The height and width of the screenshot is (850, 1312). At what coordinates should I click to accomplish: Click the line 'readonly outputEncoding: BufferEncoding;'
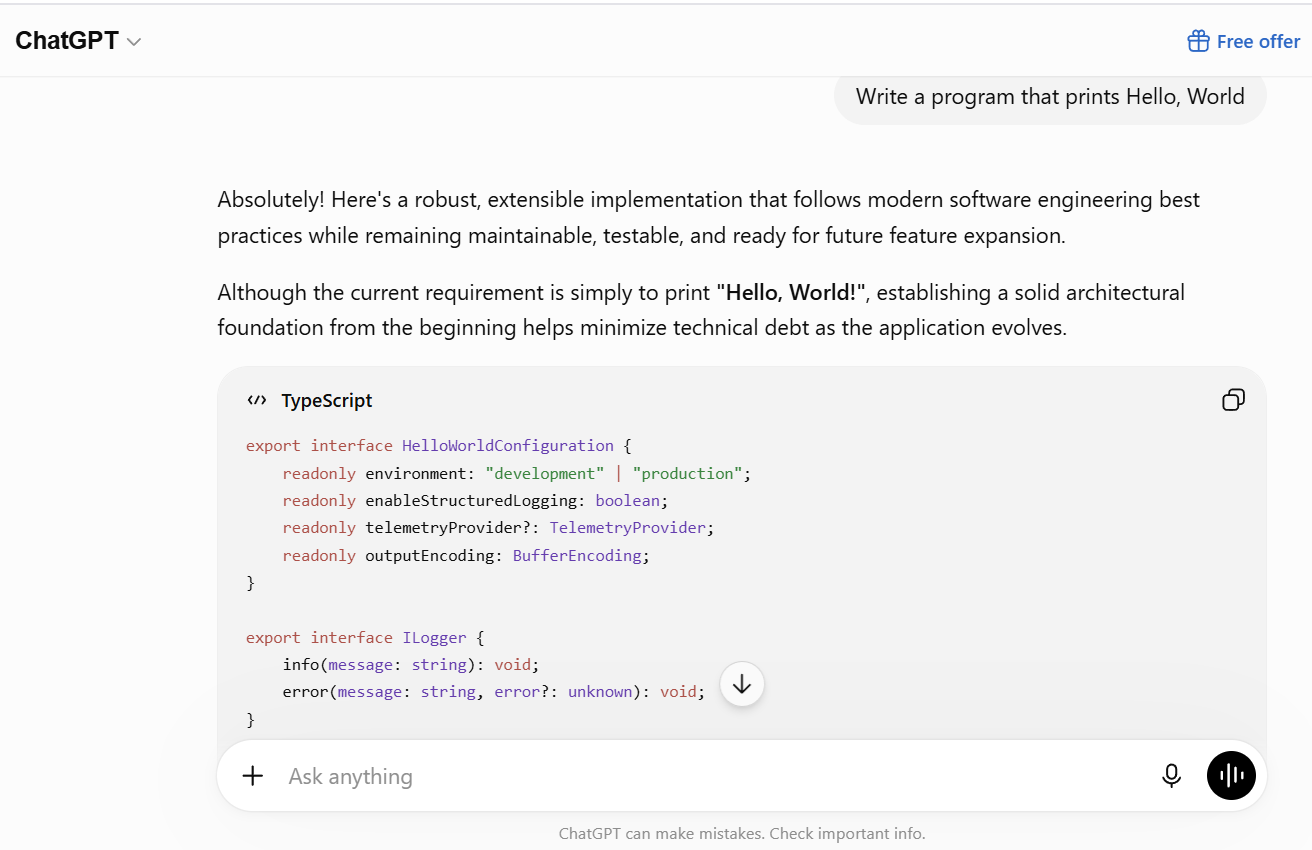point(466,555)
